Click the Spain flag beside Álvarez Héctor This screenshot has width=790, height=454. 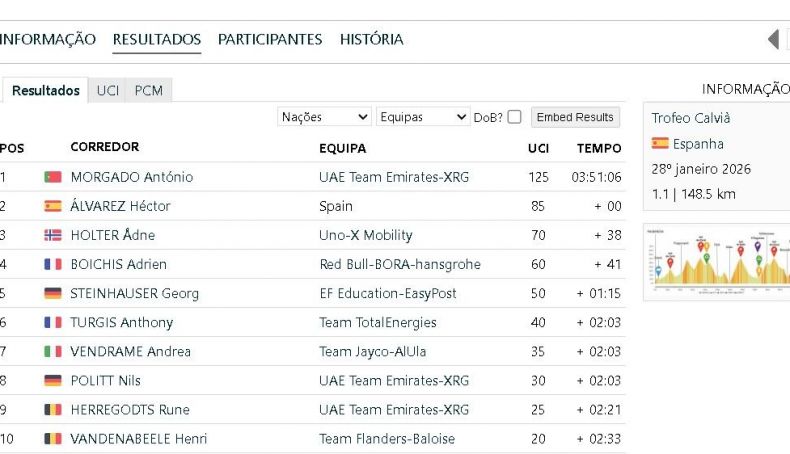(x=53, y=206)
